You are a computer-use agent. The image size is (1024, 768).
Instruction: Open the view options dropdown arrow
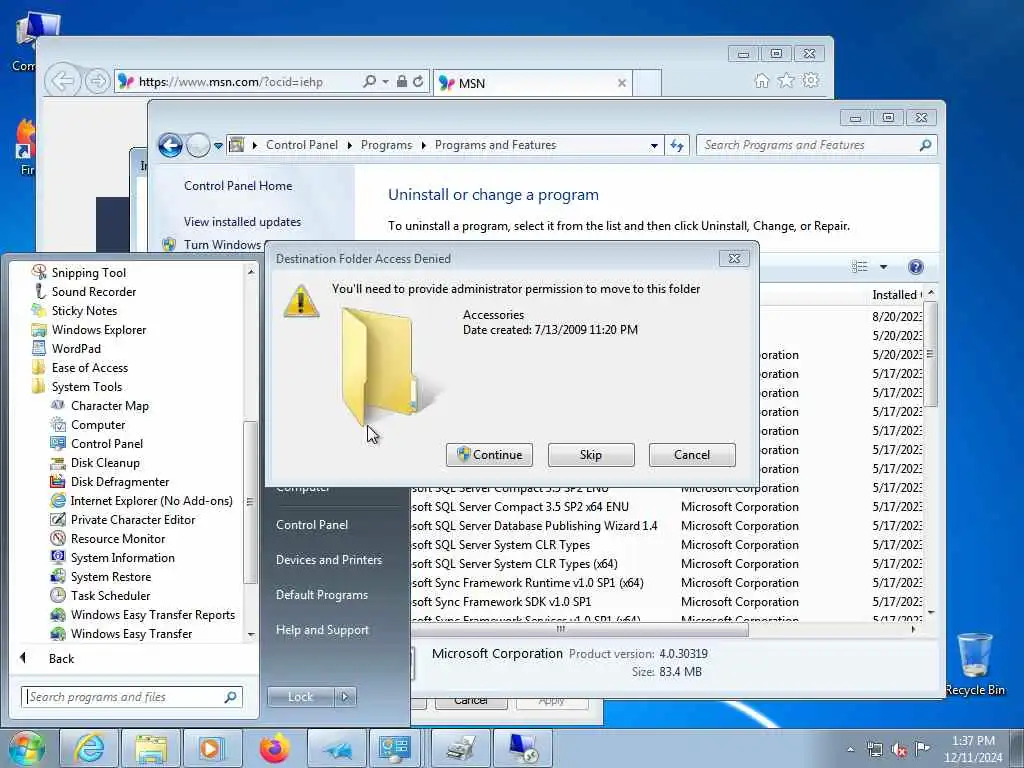pos(883,266)
